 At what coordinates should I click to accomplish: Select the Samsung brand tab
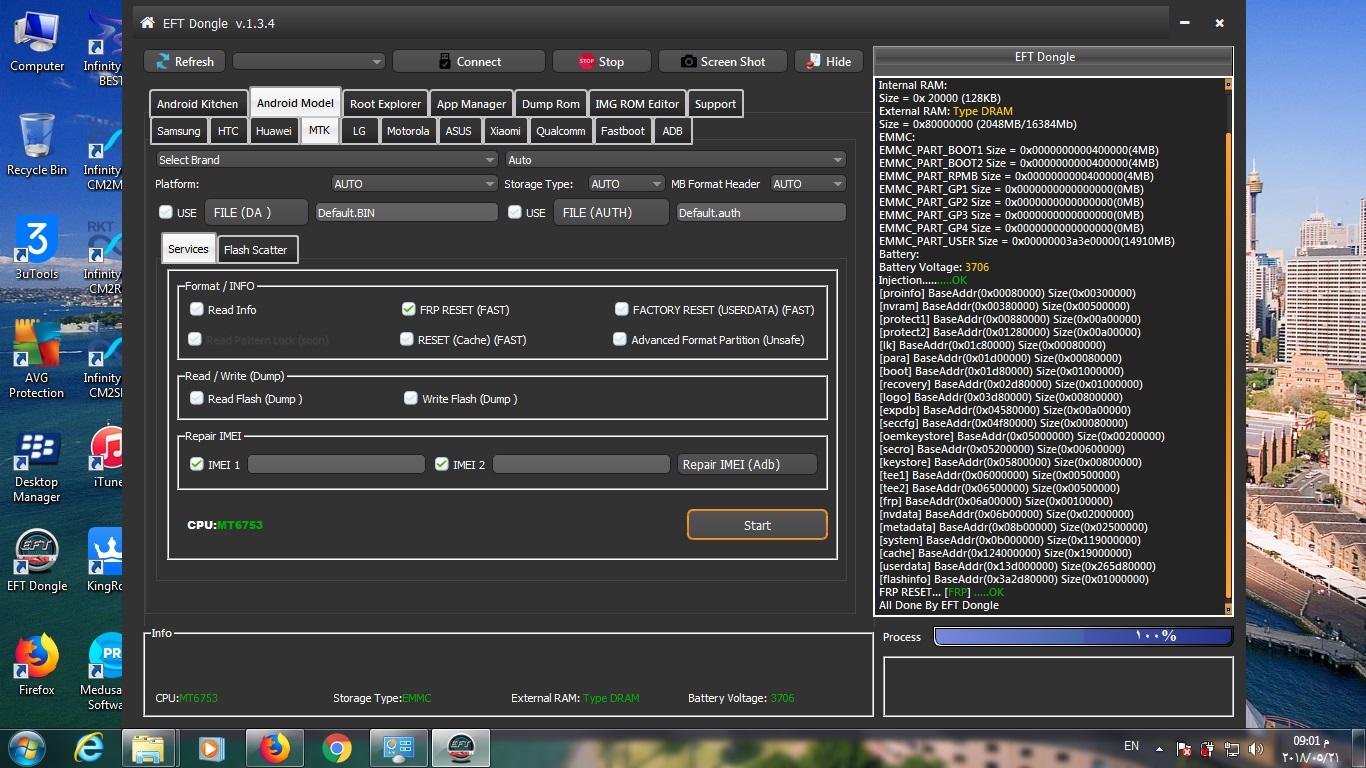179,131
